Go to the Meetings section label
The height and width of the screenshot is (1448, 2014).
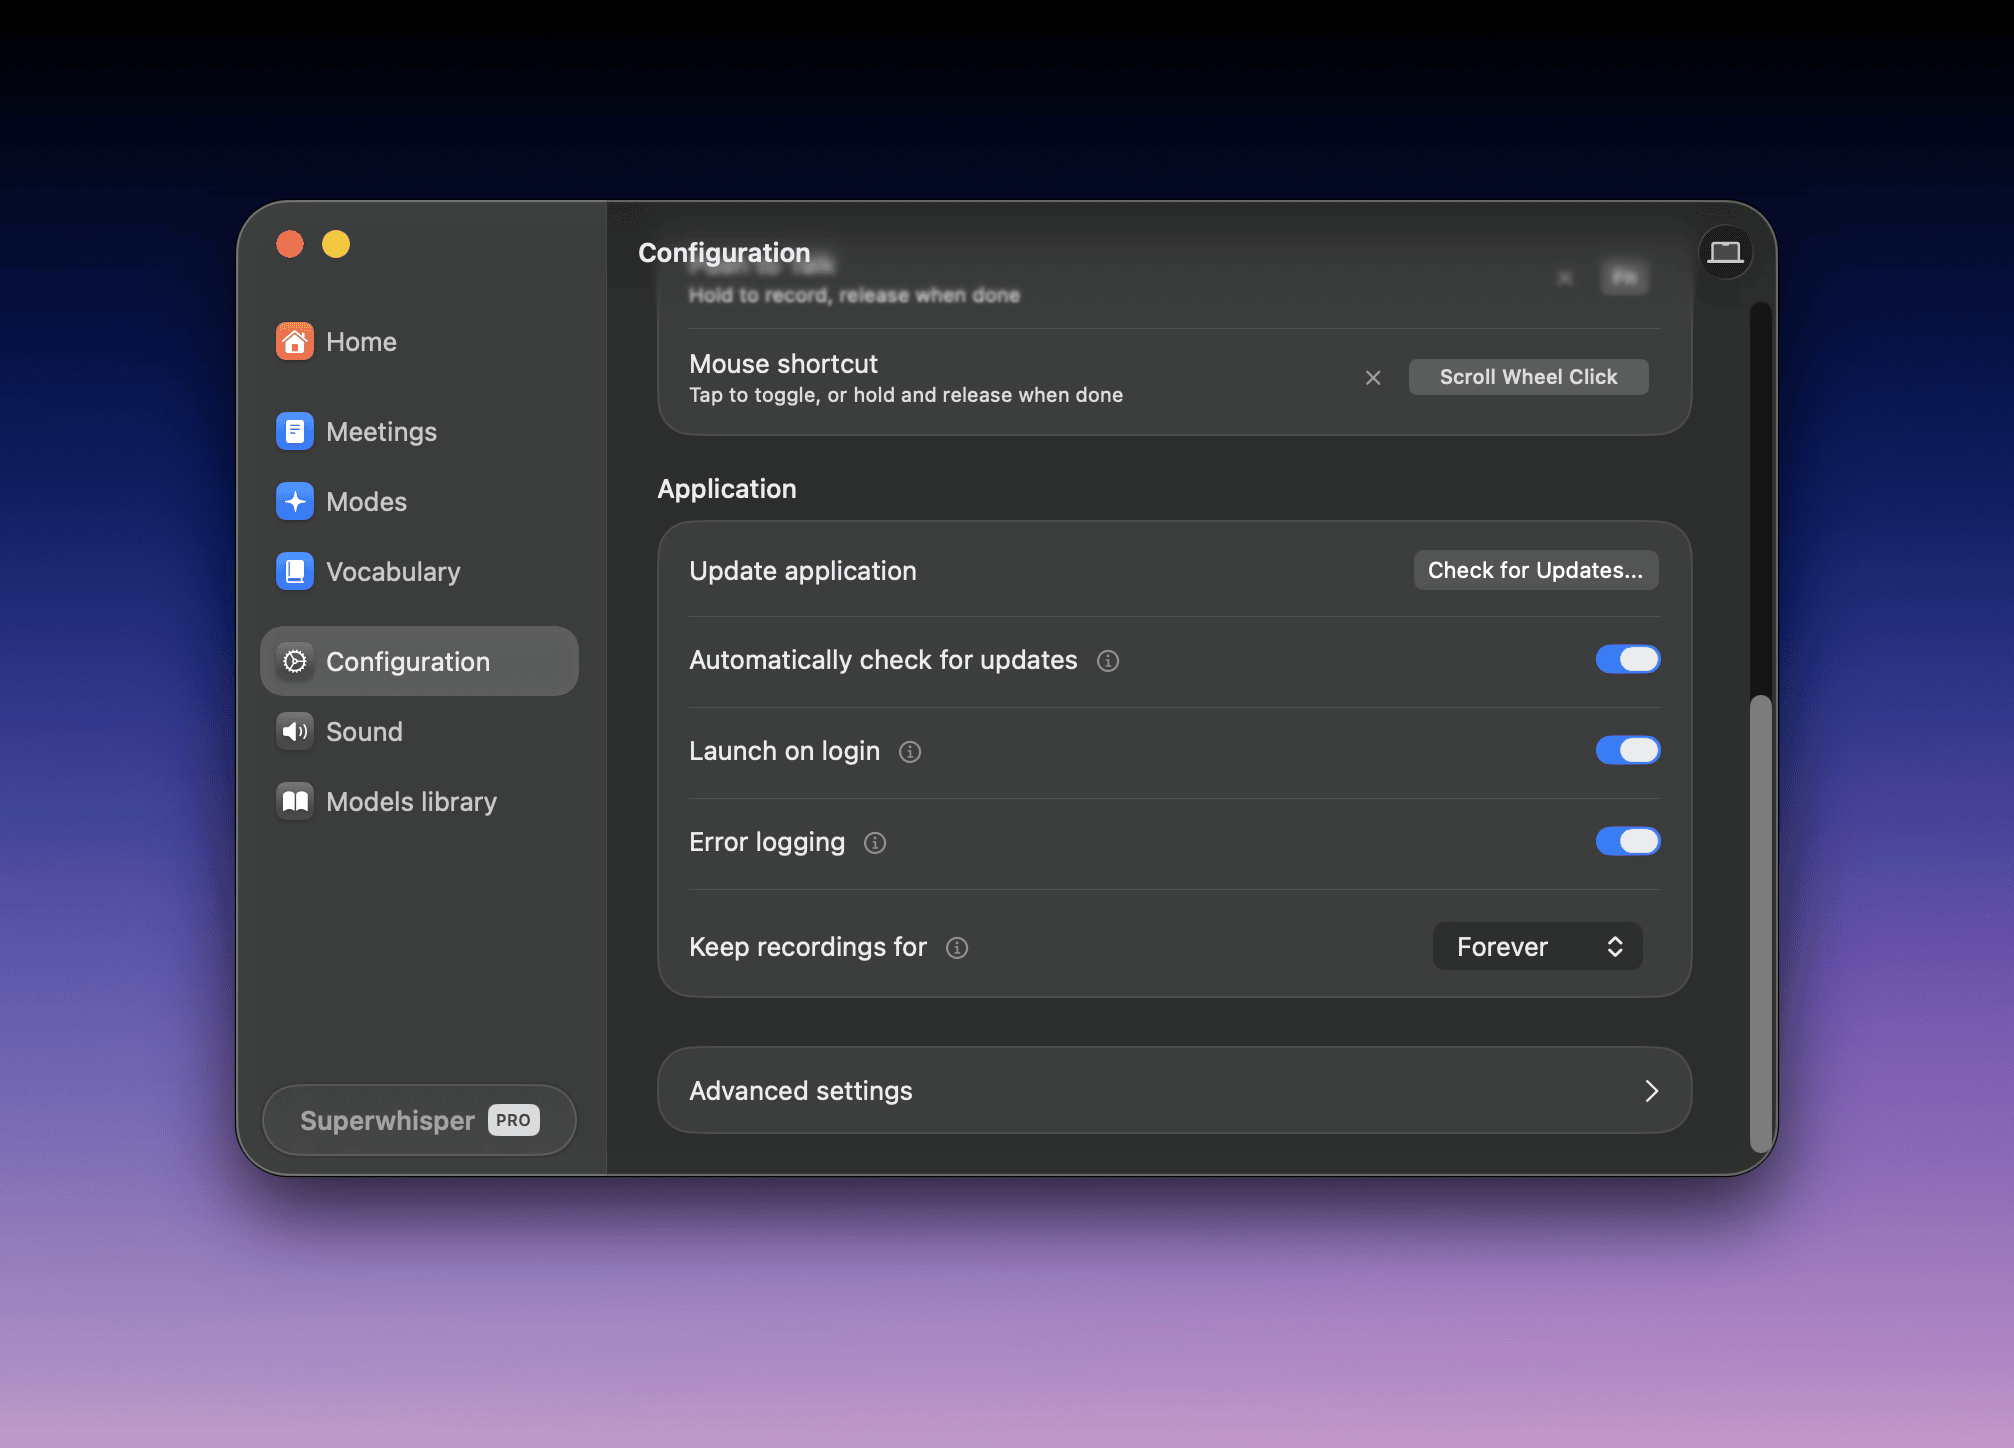(381, 432)
